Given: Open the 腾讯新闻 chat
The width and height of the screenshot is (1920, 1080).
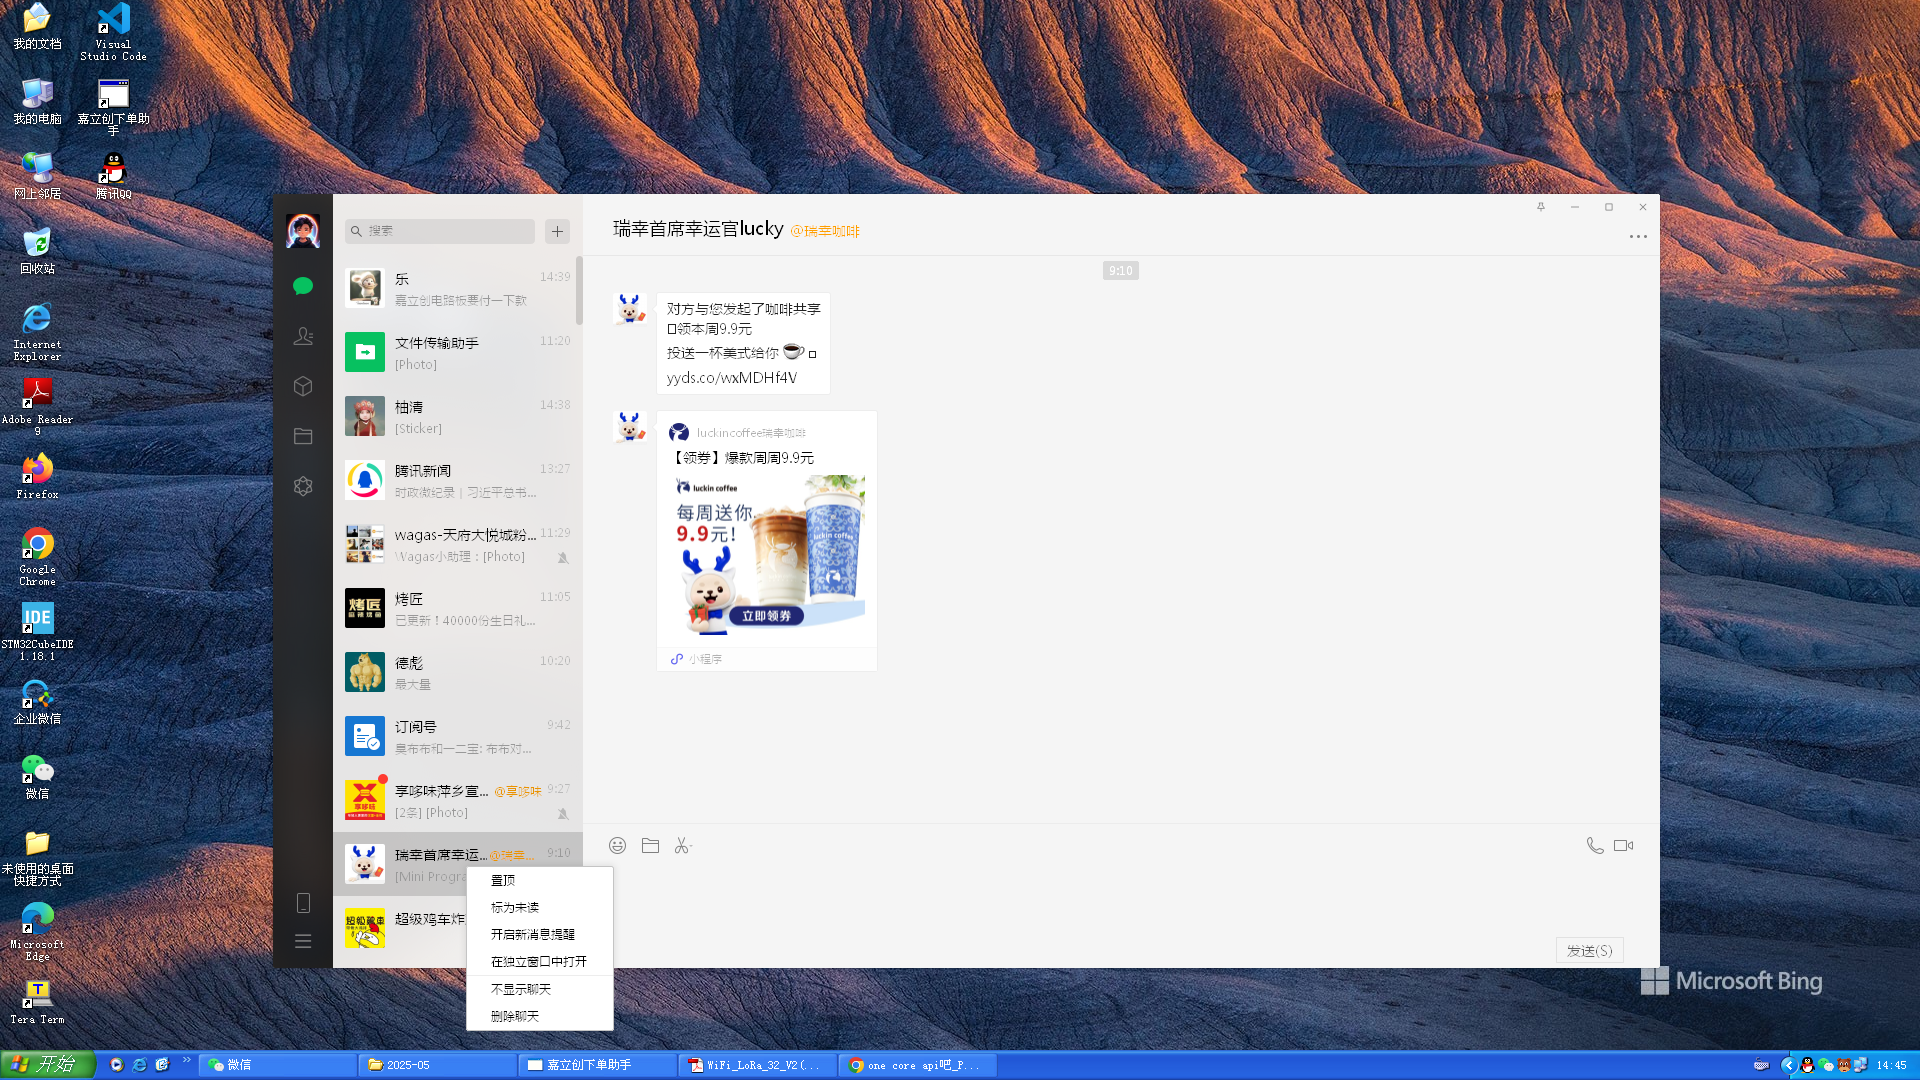Looking at the screenshot, I should click(x=457, y=480).
